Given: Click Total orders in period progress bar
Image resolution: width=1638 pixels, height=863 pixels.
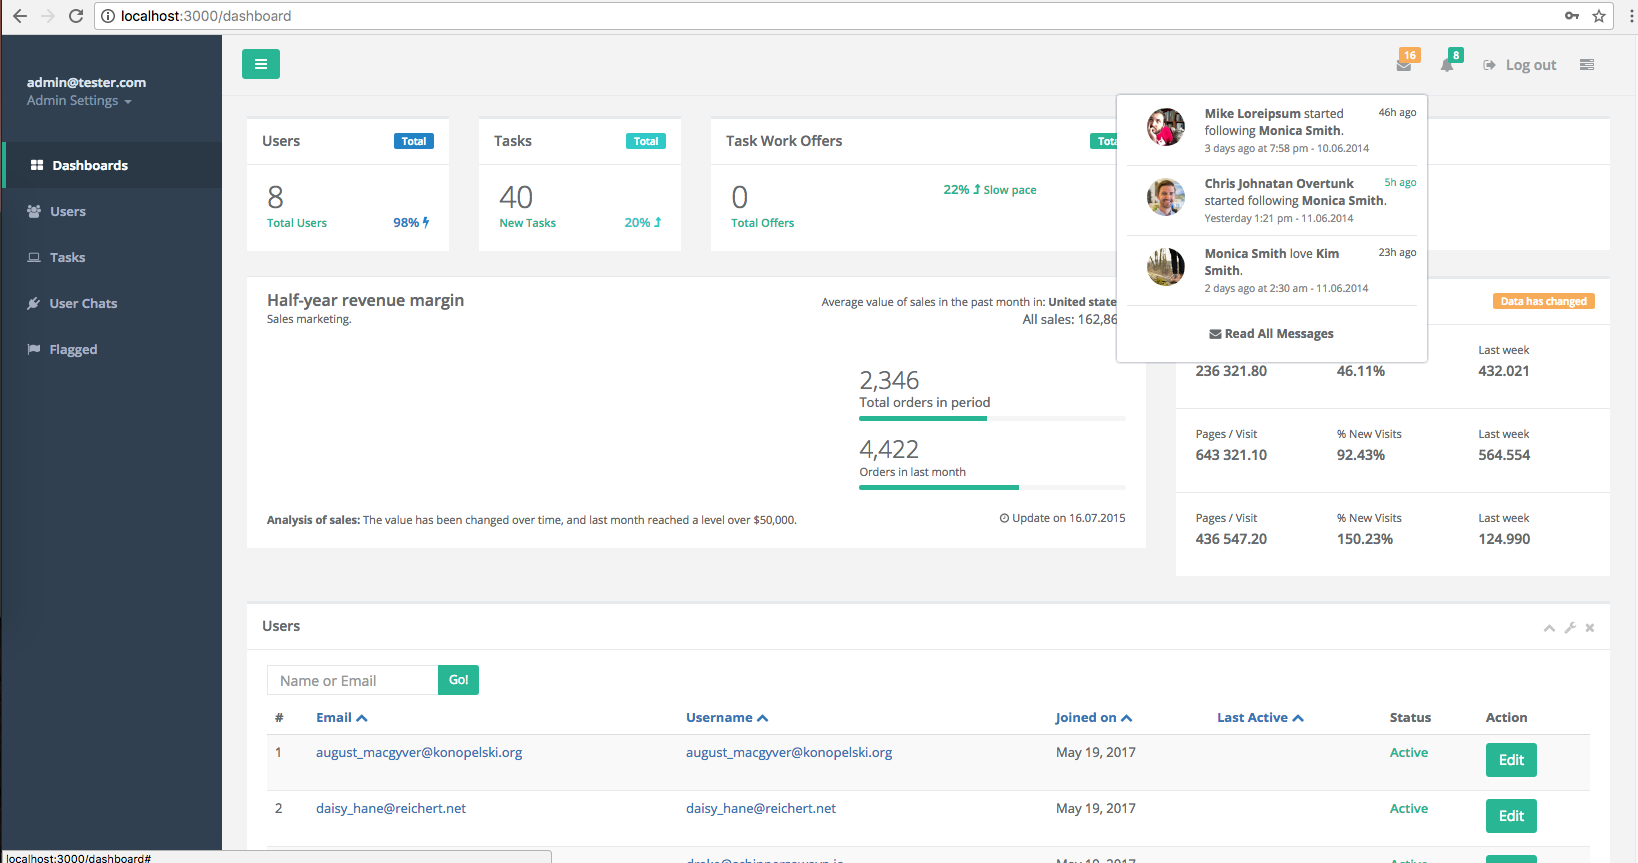Looking at the screenshot, I should point(992,418).
